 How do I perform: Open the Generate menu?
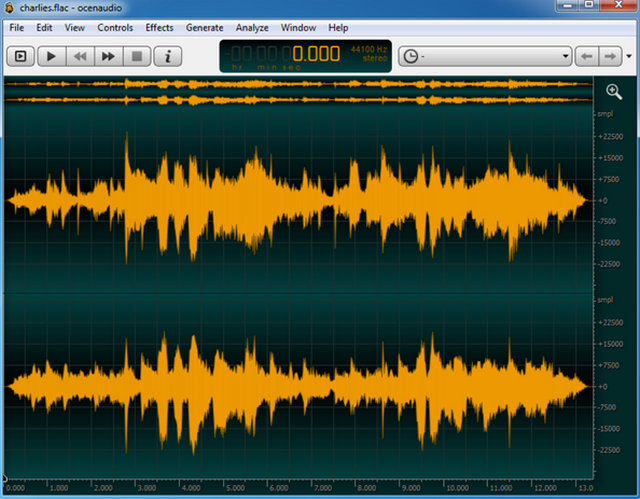coord(204,28)
